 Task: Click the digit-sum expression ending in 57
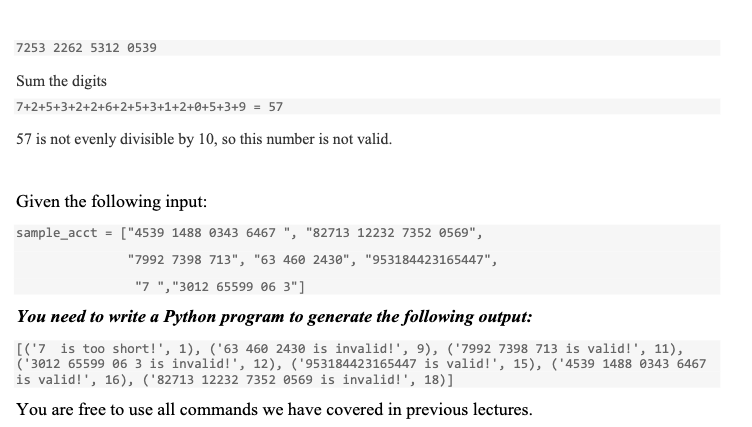(x=149, y=106)
